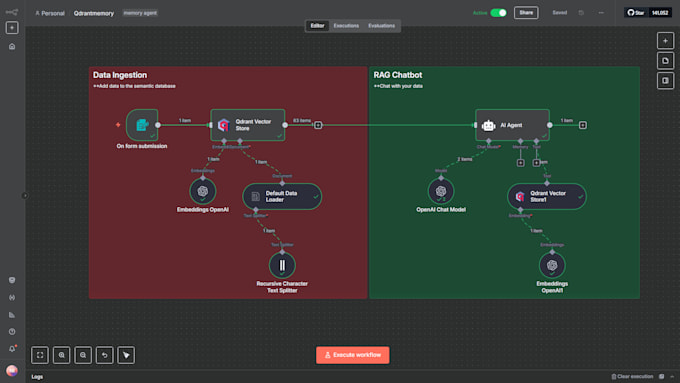The width and height of the screenshot is (680, 383).
Task: Open the Home icon in the left sidebar
Action: coord(12,46)
